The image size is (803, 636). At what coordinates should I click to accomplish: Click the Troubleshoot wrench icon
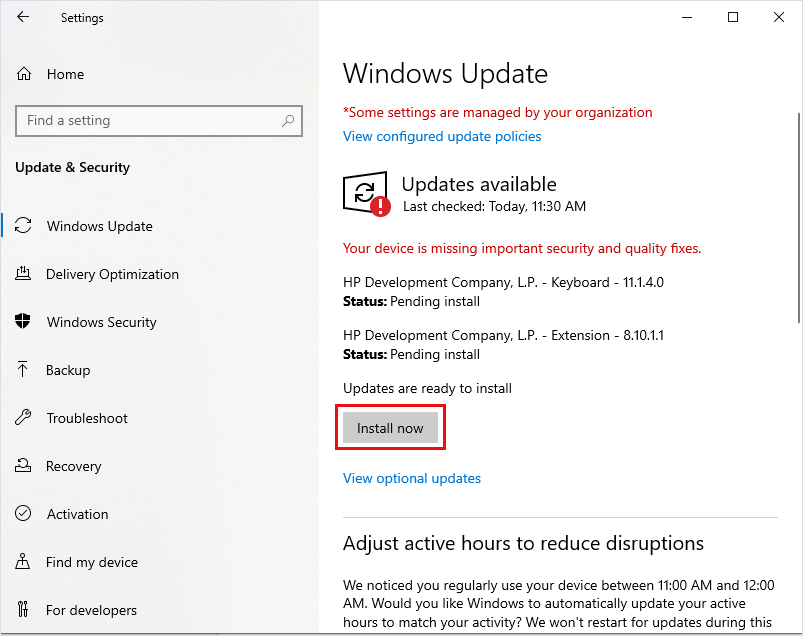pos(23,417)
